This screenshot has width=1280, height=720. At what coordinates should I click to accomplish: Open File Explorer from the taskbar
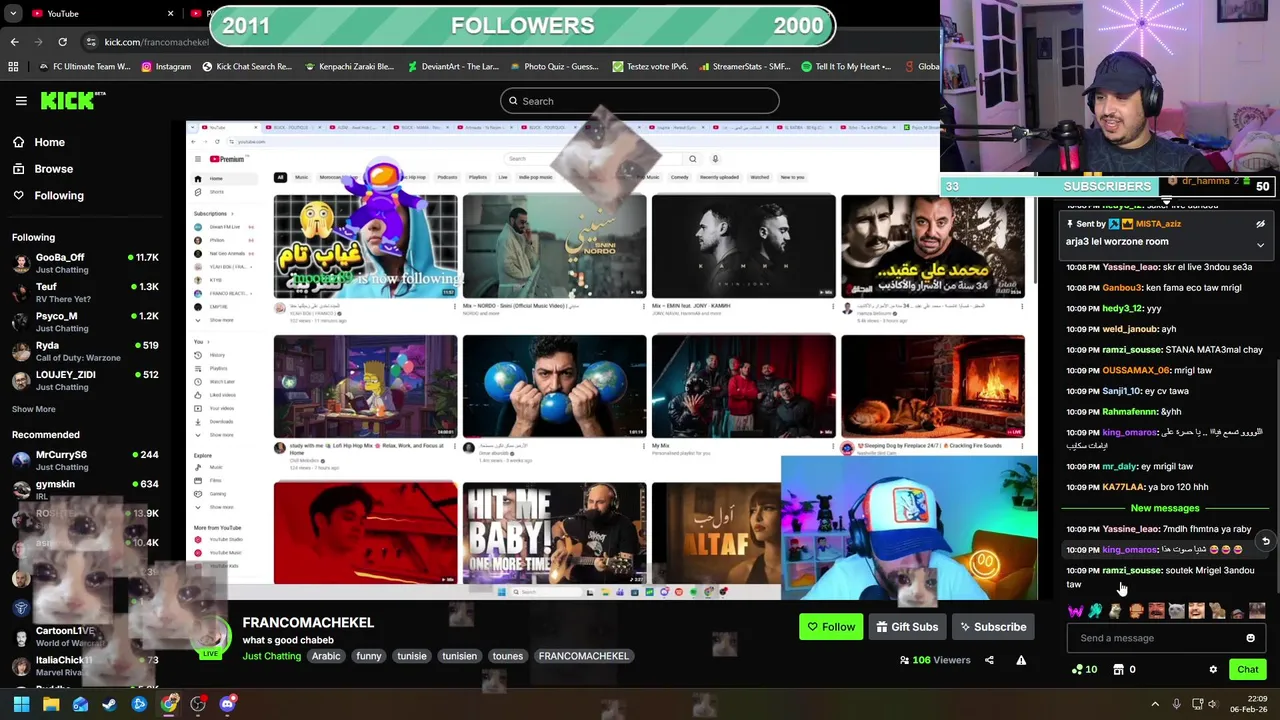coord(51,705)
